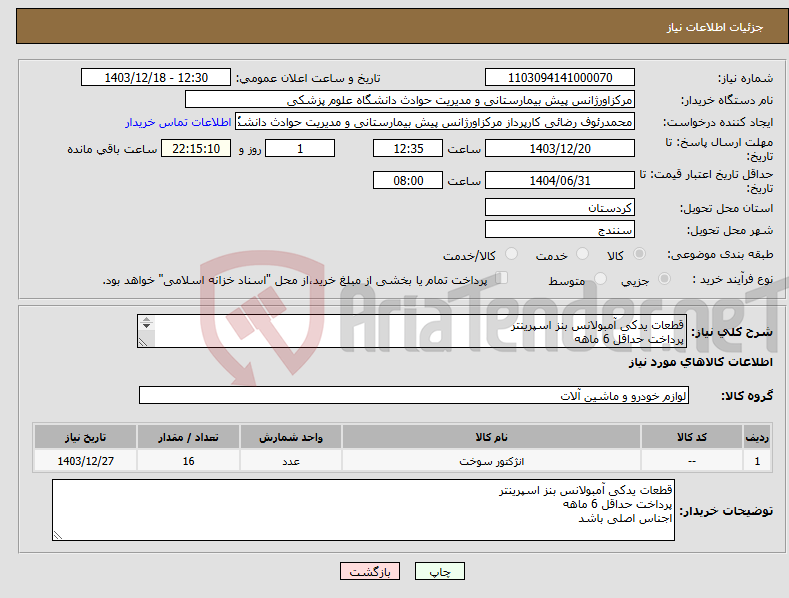Click the چاپ (print) button
789x598 pixels.
tap(439, 571)
